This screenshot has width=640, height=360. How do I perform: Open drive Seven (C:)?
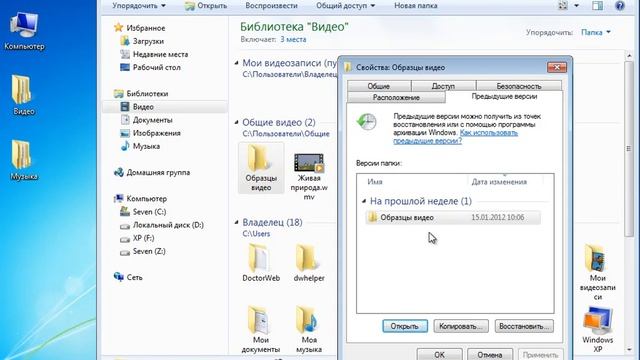click(x=149, y=212)
